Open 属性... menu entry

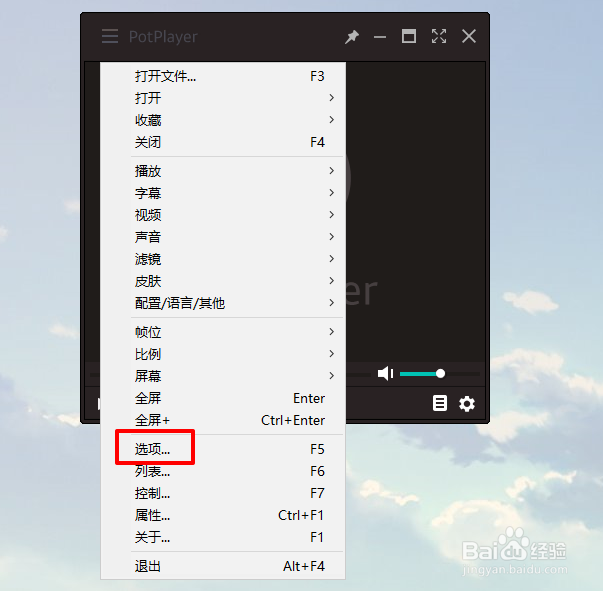[x=223, y=515]
